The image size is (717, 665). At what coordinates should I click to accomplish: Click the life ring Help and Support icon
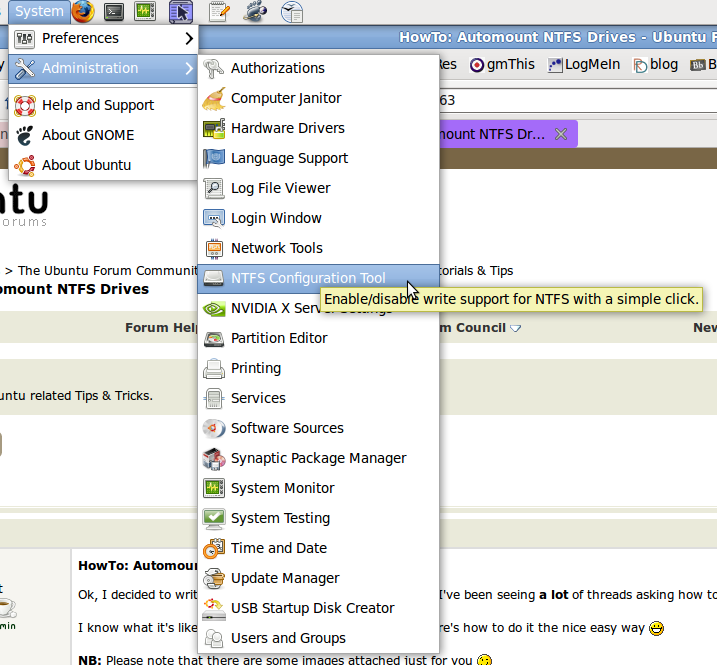[25, 106]
